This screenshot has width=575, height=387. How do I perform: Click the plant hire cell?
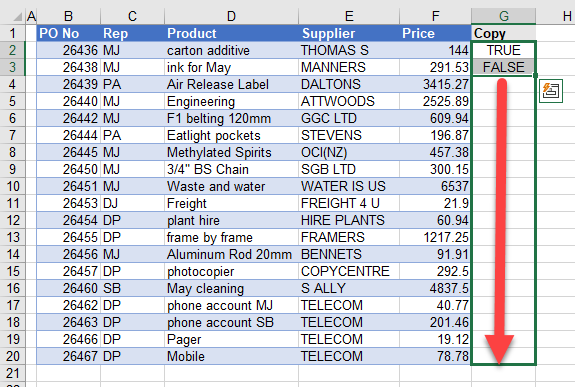click(x=231, y=220)
